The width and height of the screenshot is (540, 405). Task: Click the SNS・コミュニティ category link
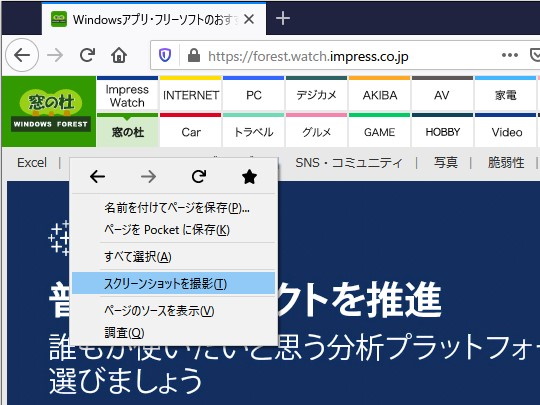click(349, 163)
